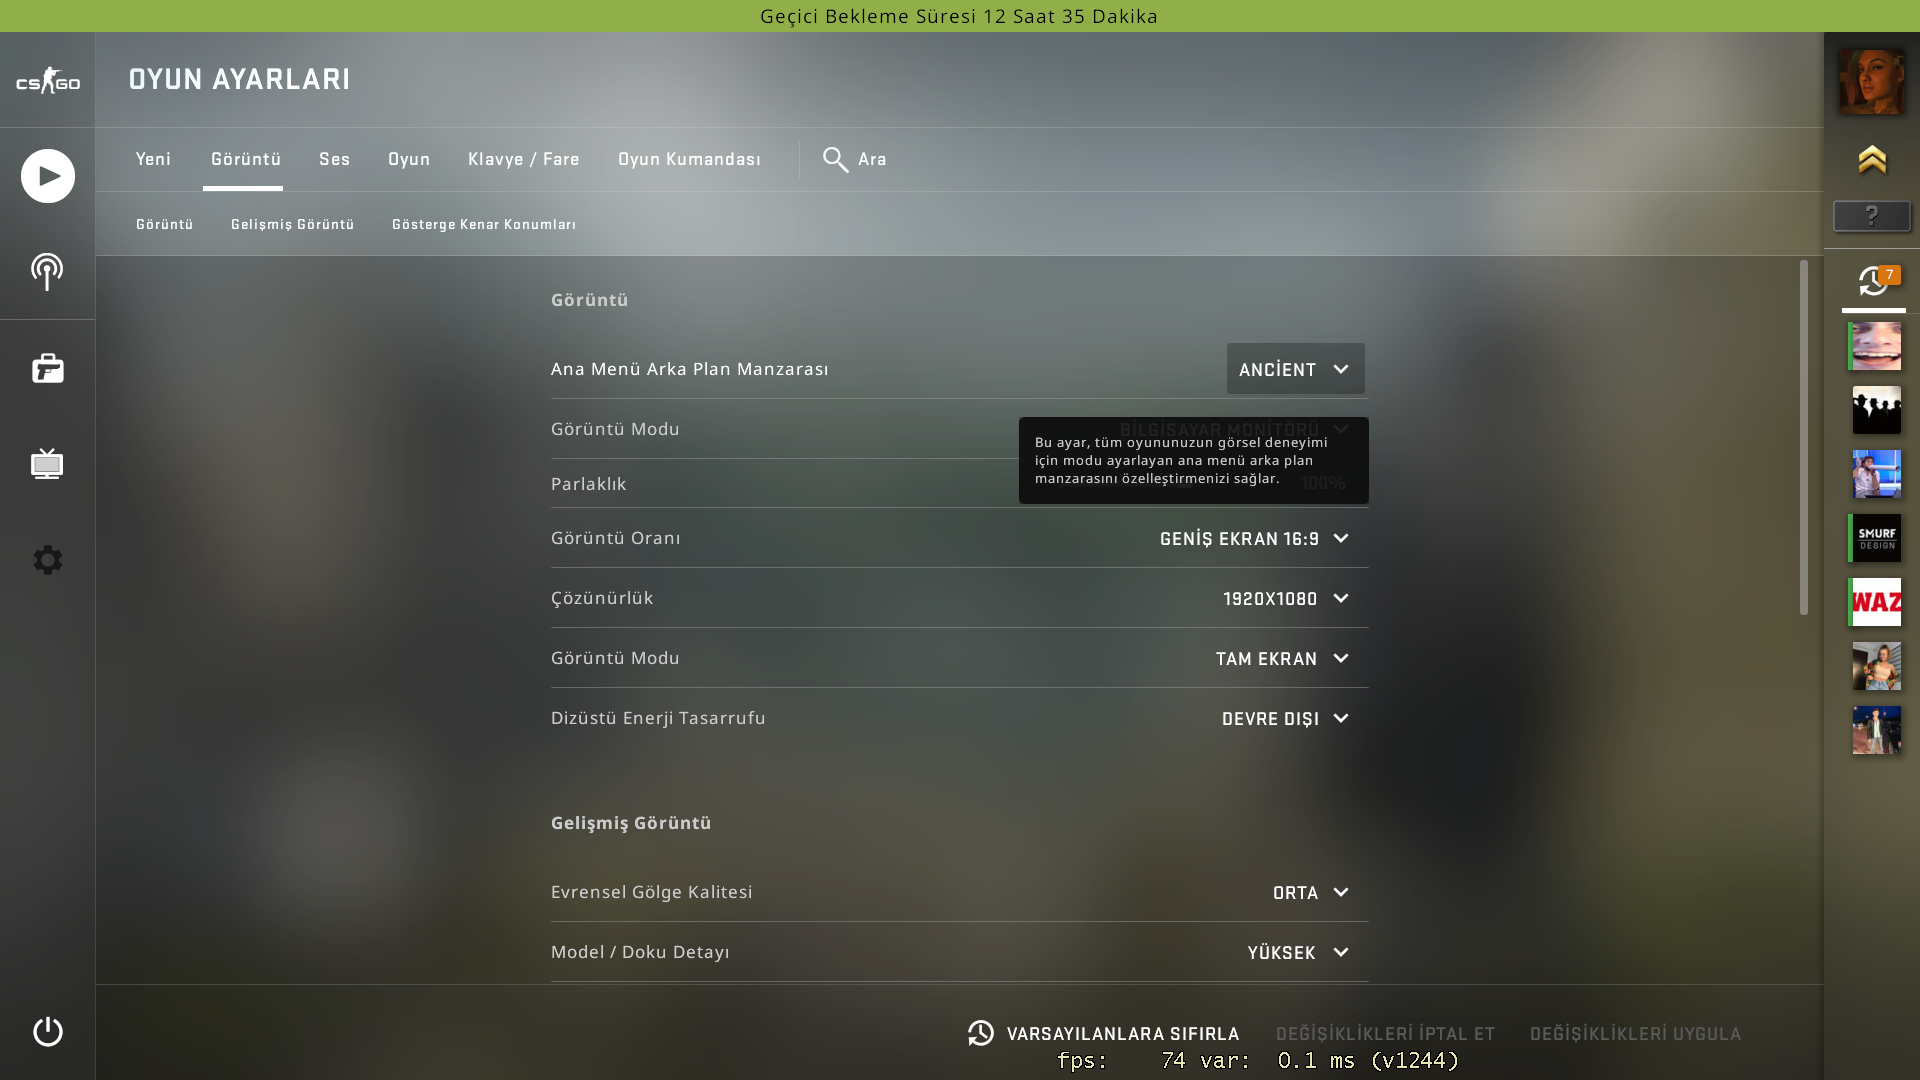Switch to the Oyun Kumandası tab
The height and width of the screenshot is (1080, 1920).
point(689,160)
